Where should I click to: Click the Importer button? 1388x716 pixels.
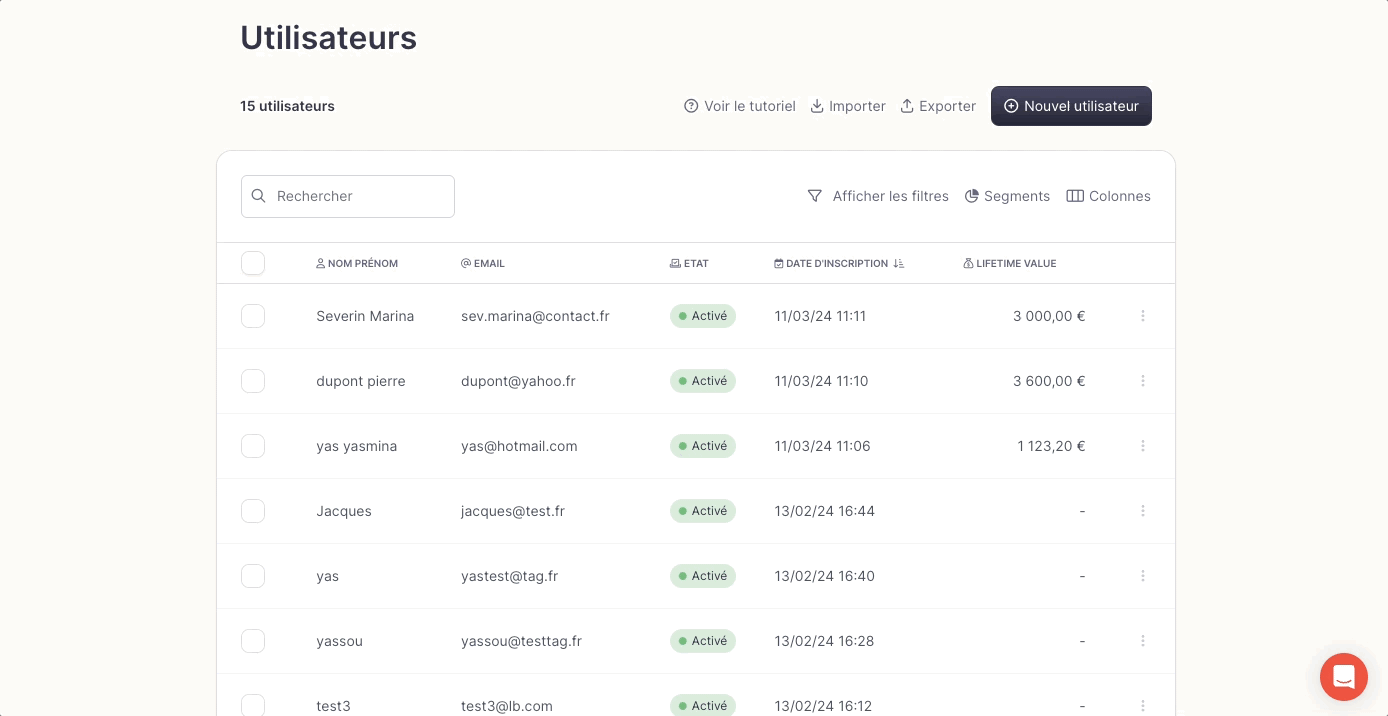pyautogui.click(x=848, y=106)
